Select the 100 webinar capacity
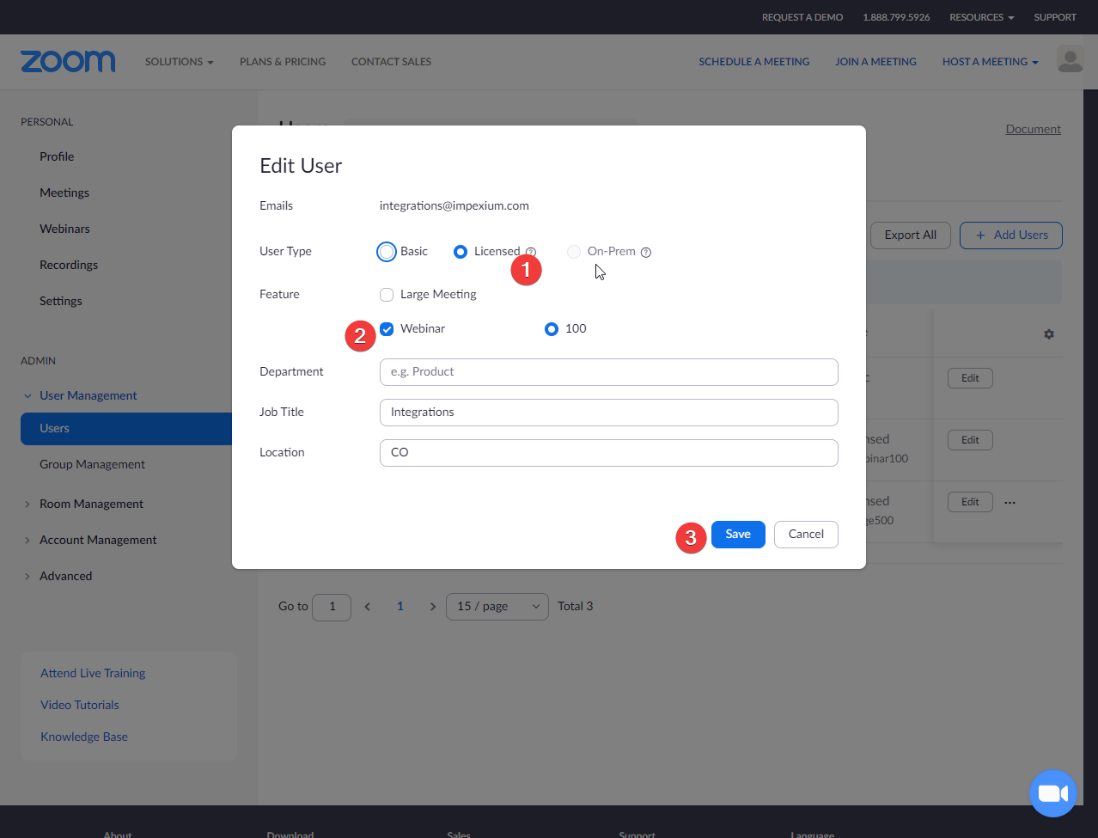Viewport: 1098px width, 838px height. [x=552, y=329]
